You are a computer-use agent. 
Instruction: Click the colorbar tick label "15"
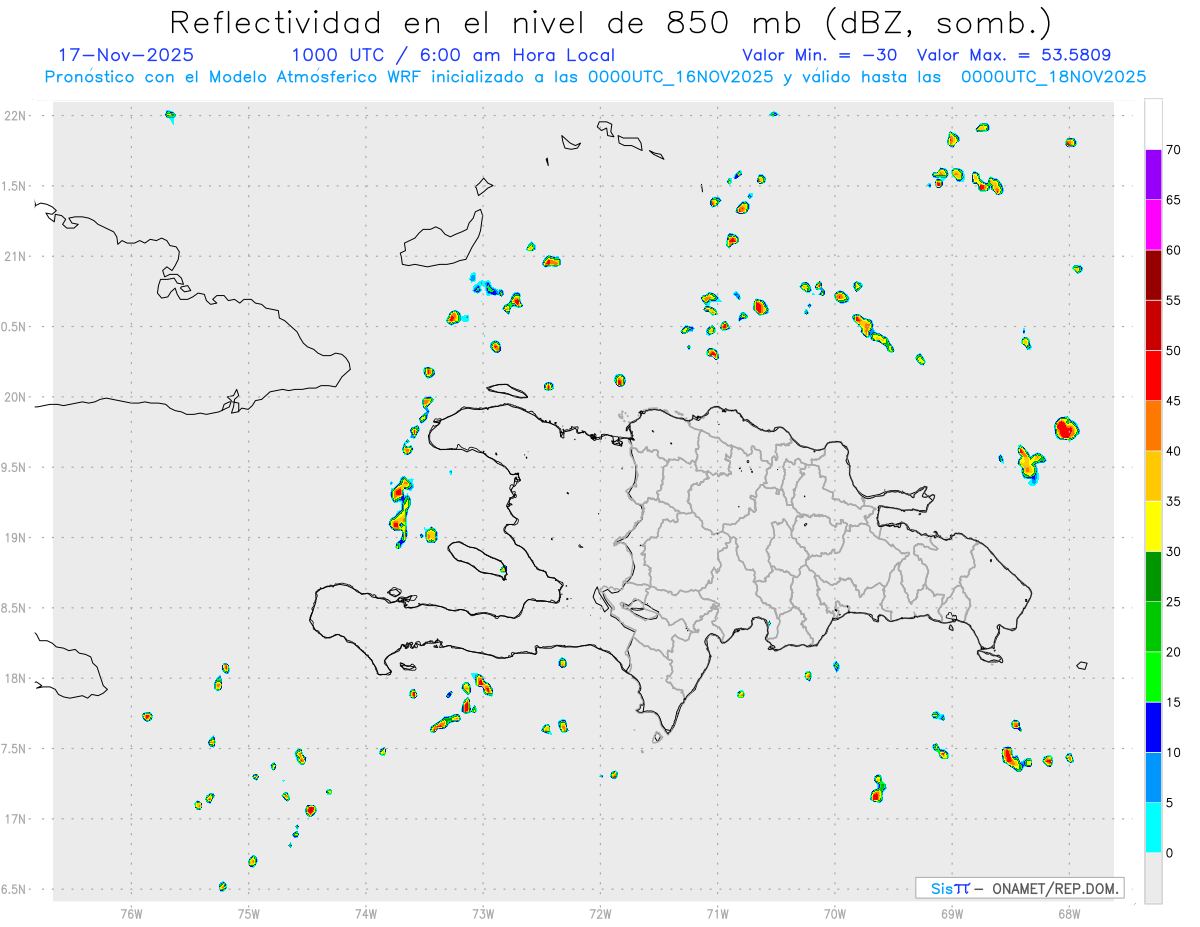click(1173, 702)
